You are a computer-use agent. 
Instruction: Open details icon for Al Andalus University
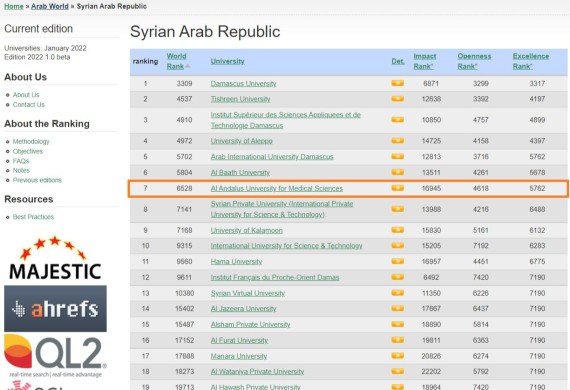[x=397, y=188]
